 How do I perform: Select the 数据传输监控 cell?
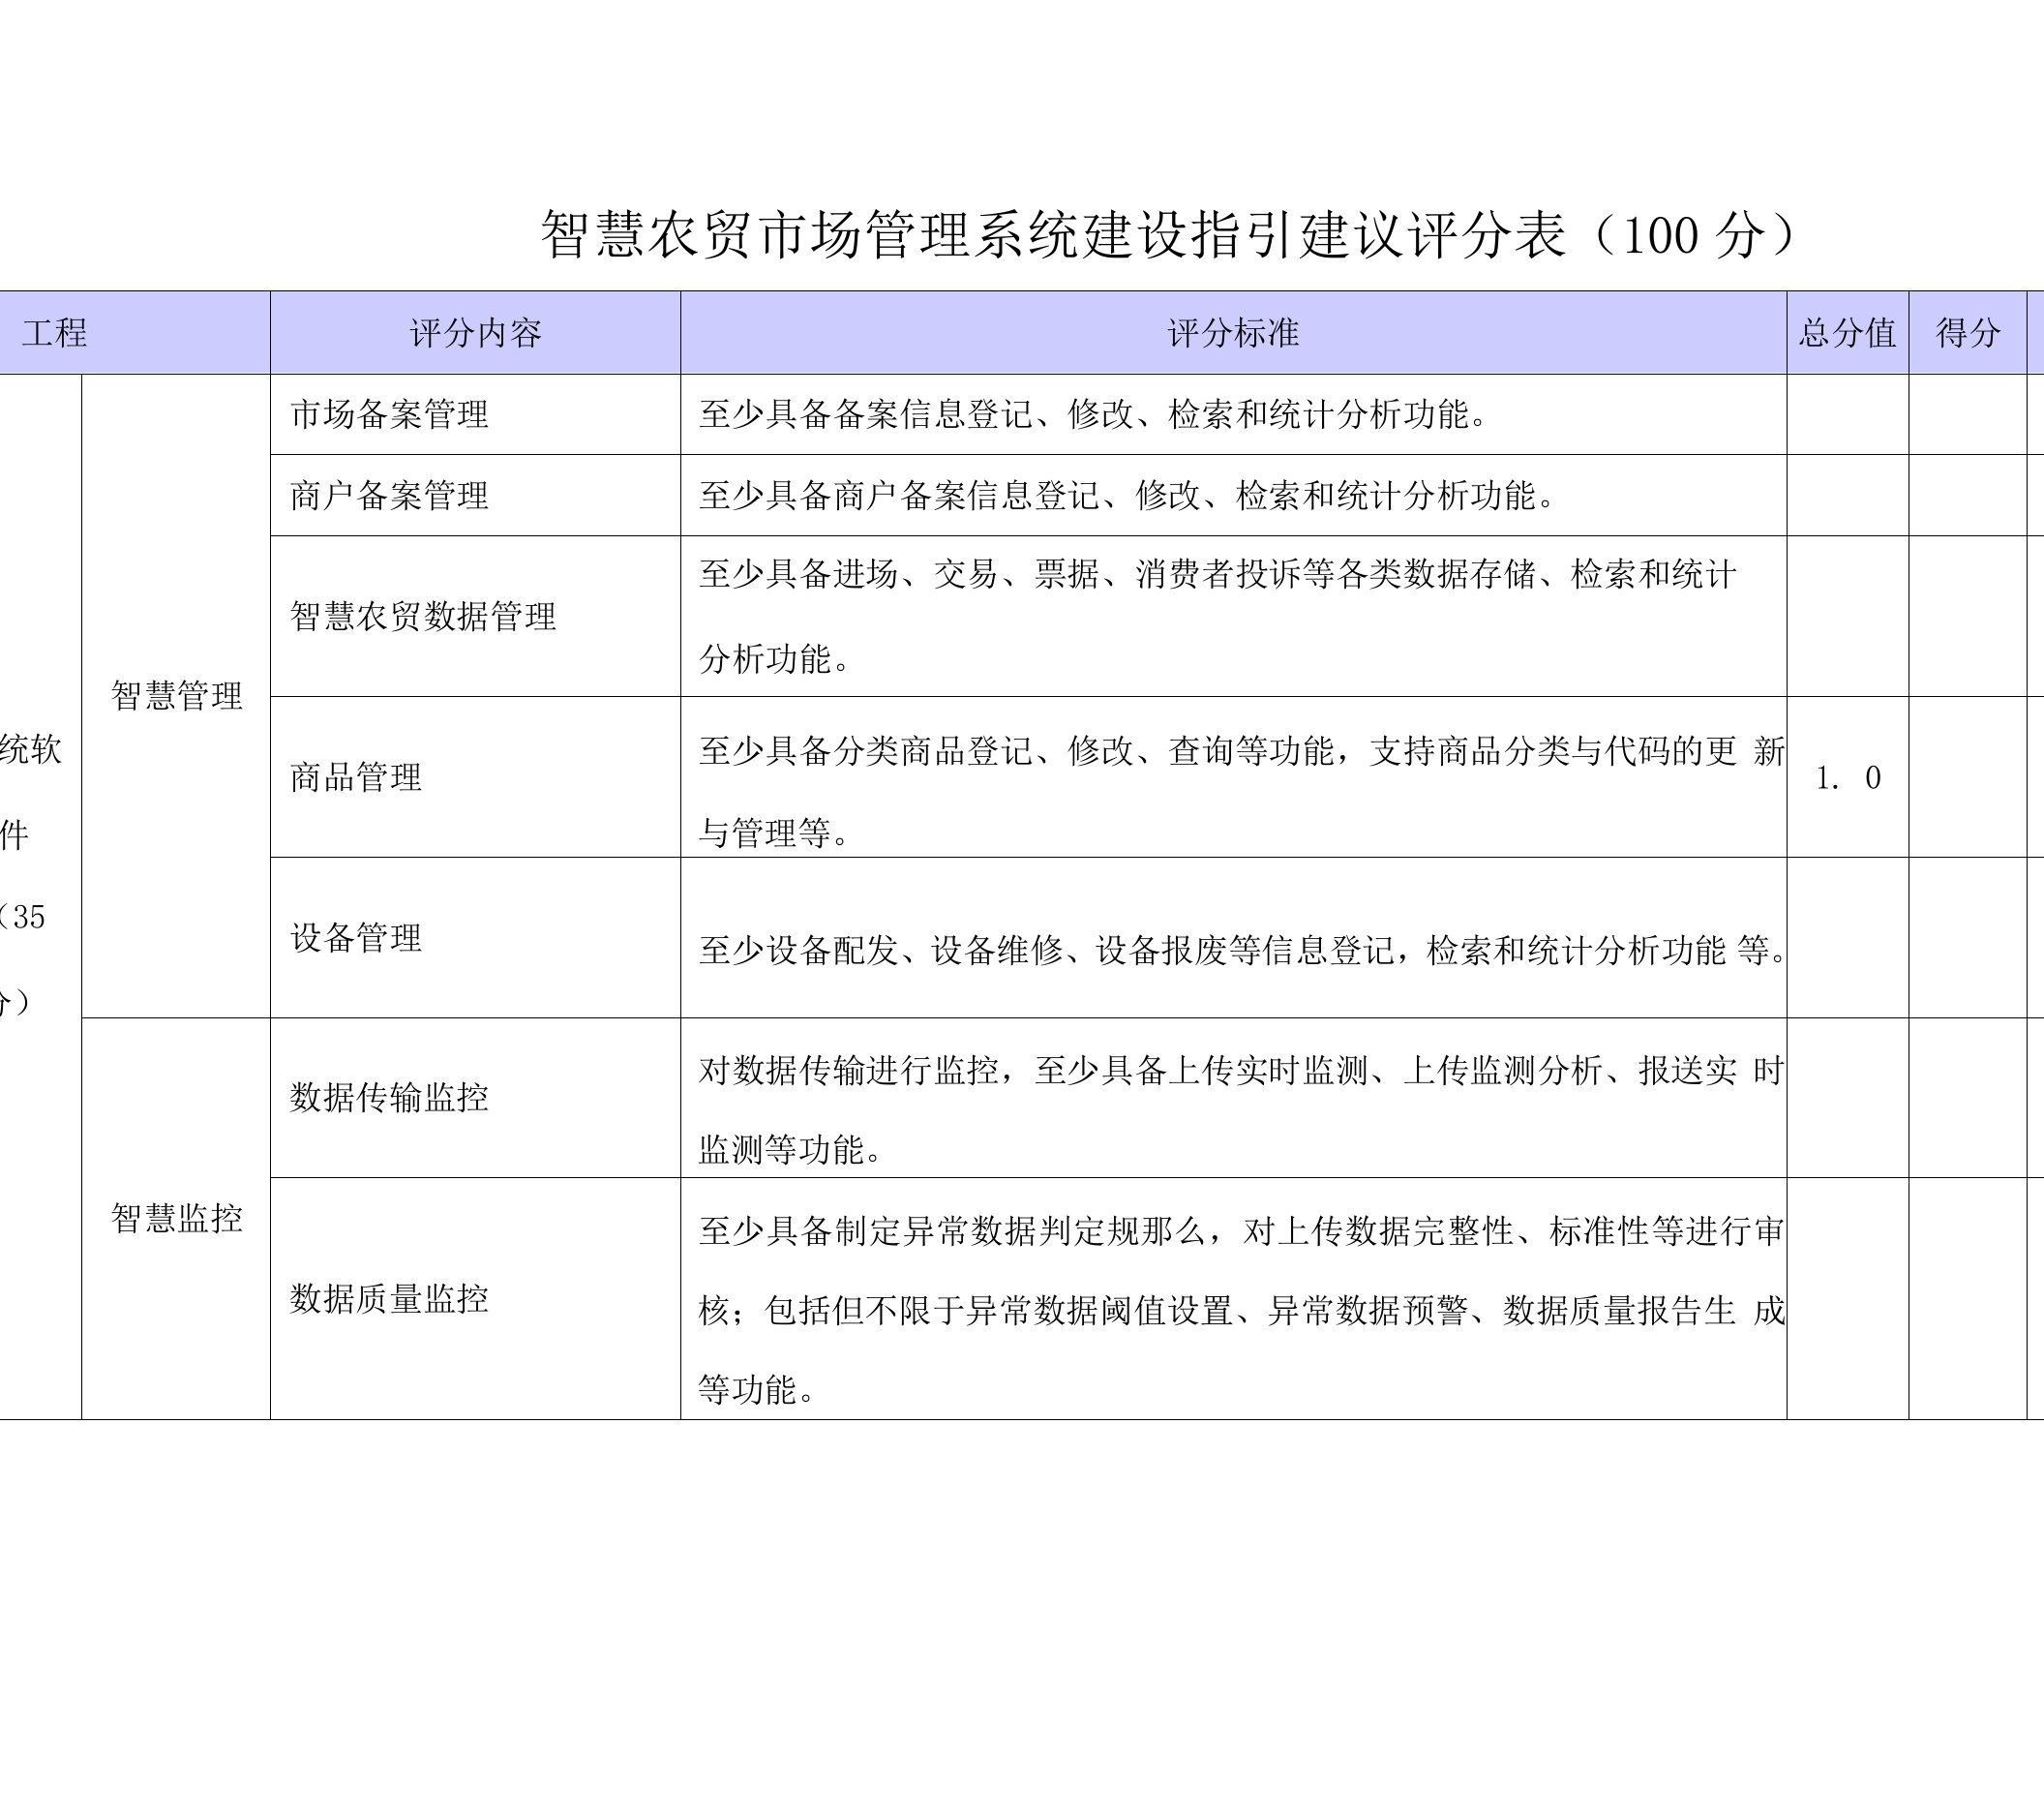pos(475,1098)
